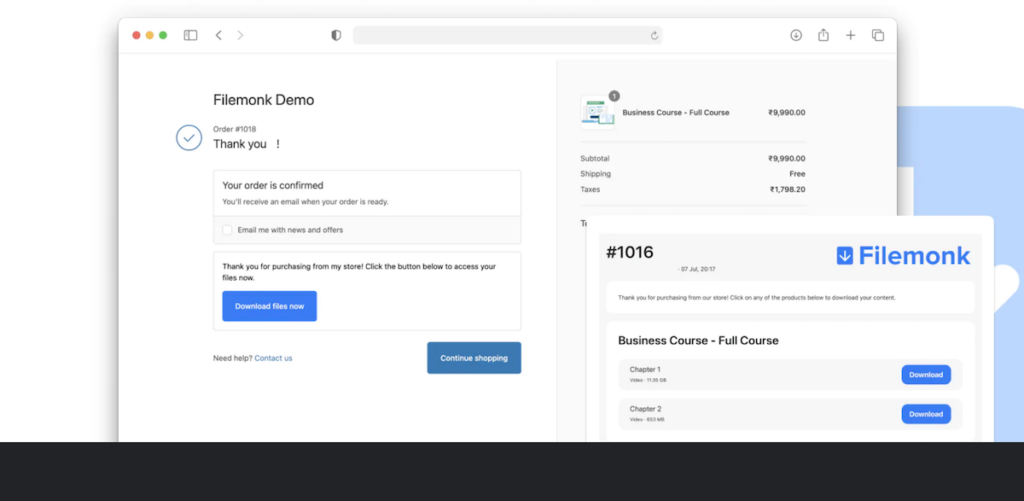
Task: Go forward with the browser forward arrow
Action: click(240, 35)
